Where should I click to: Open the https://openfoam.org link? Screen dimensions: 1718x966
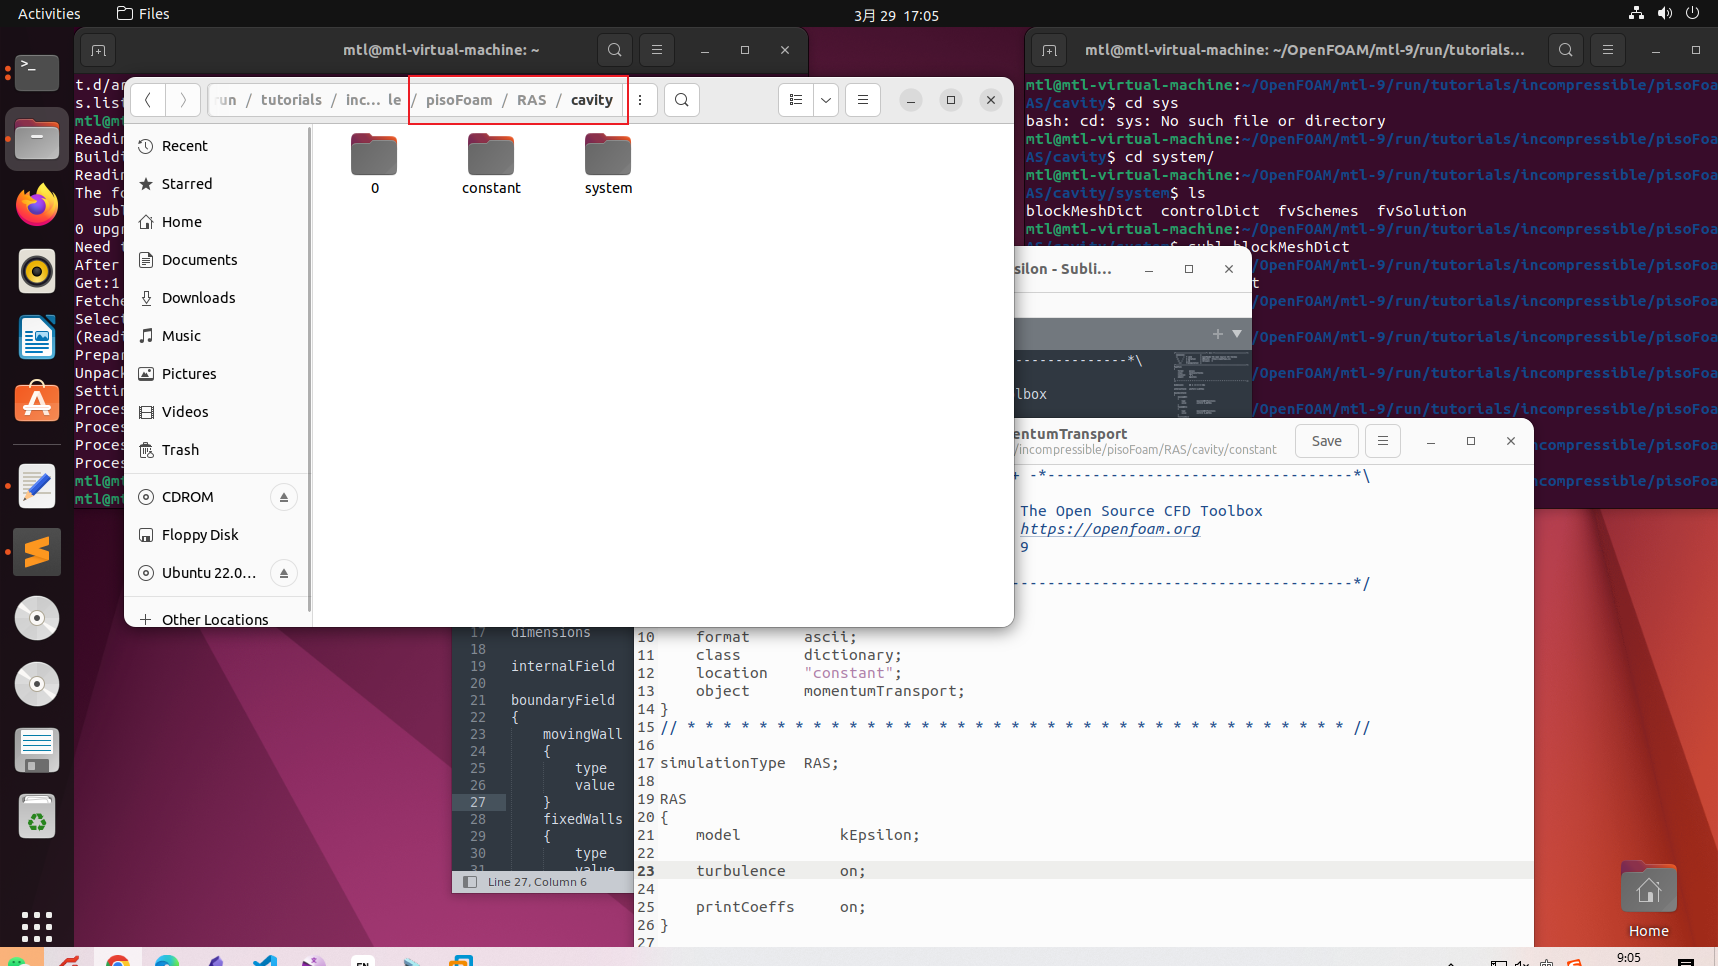coord(1110,529)
